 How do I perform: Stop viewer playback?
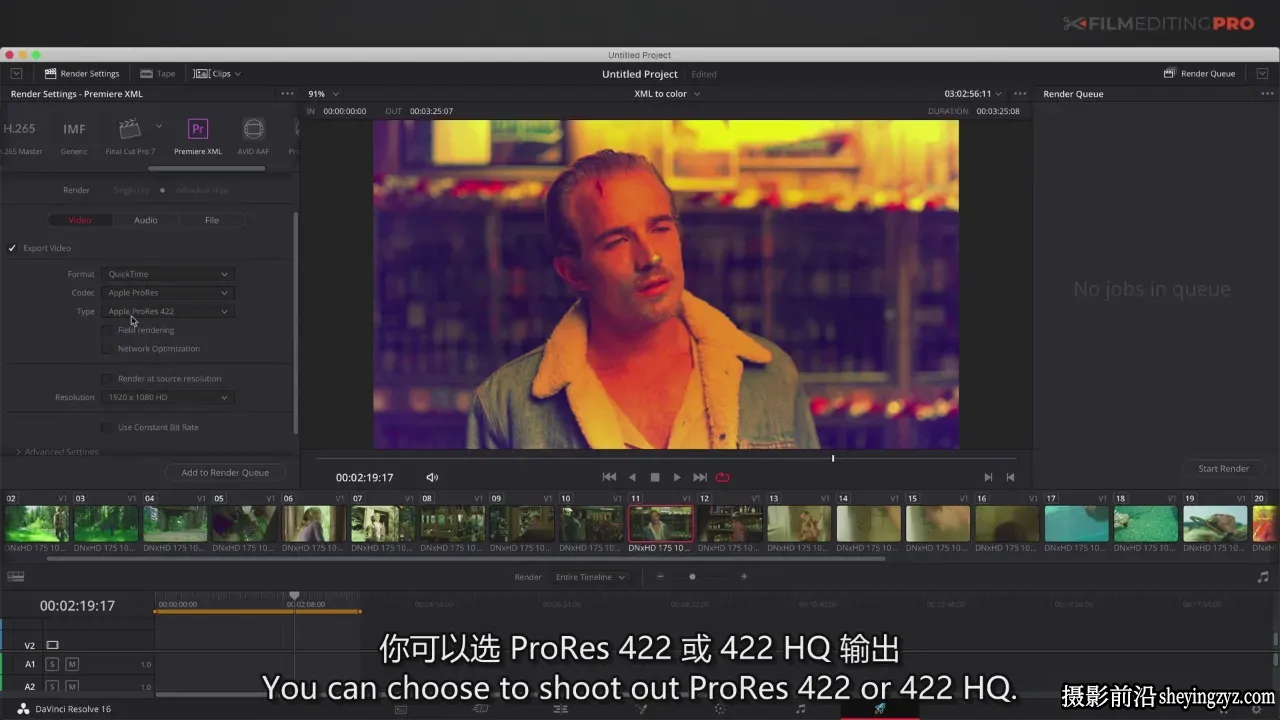pyautogui.click(x=655, y=478)
